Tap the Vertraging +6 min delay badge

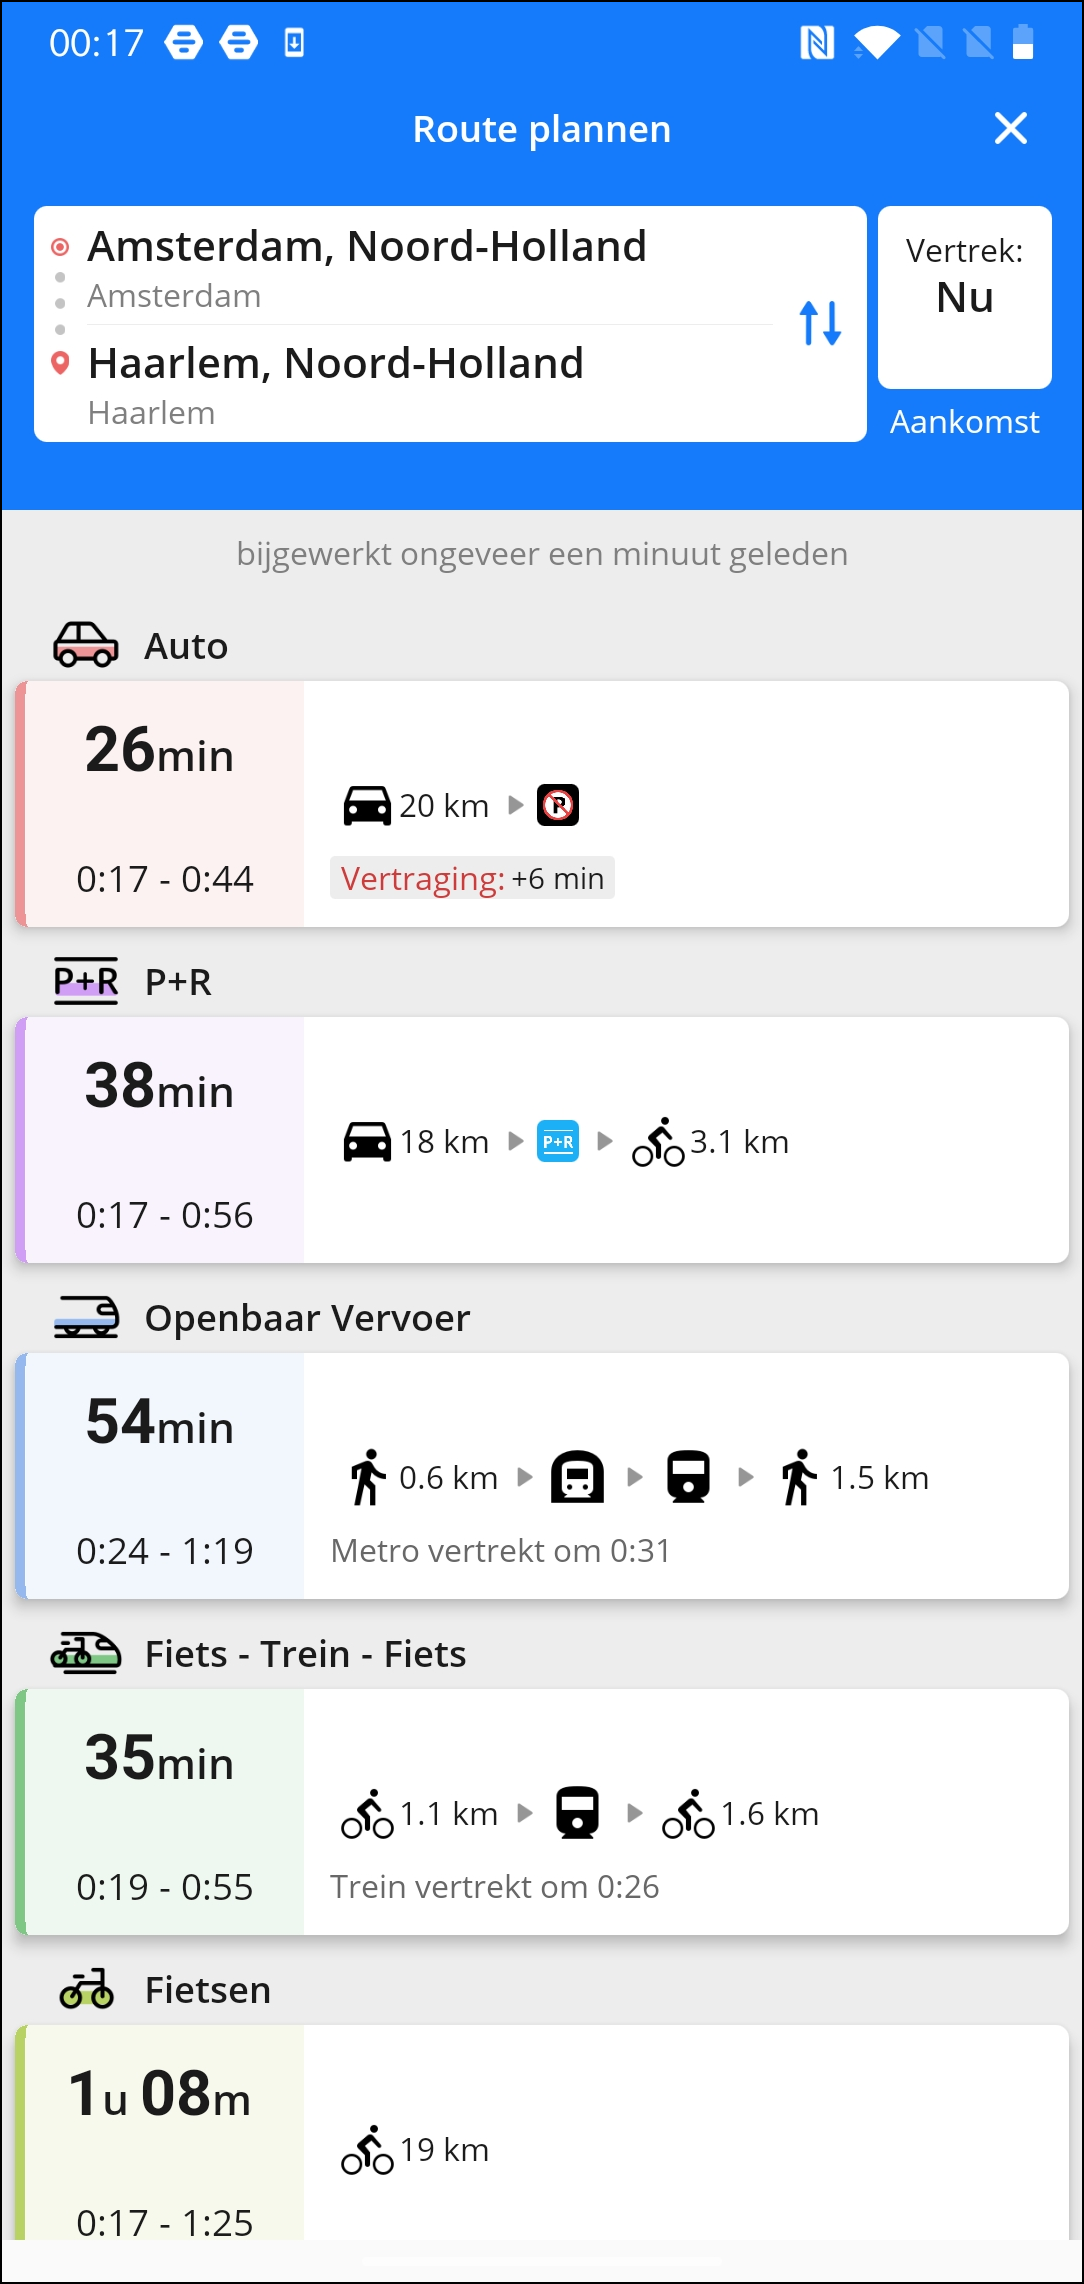[x=472, y=878]
